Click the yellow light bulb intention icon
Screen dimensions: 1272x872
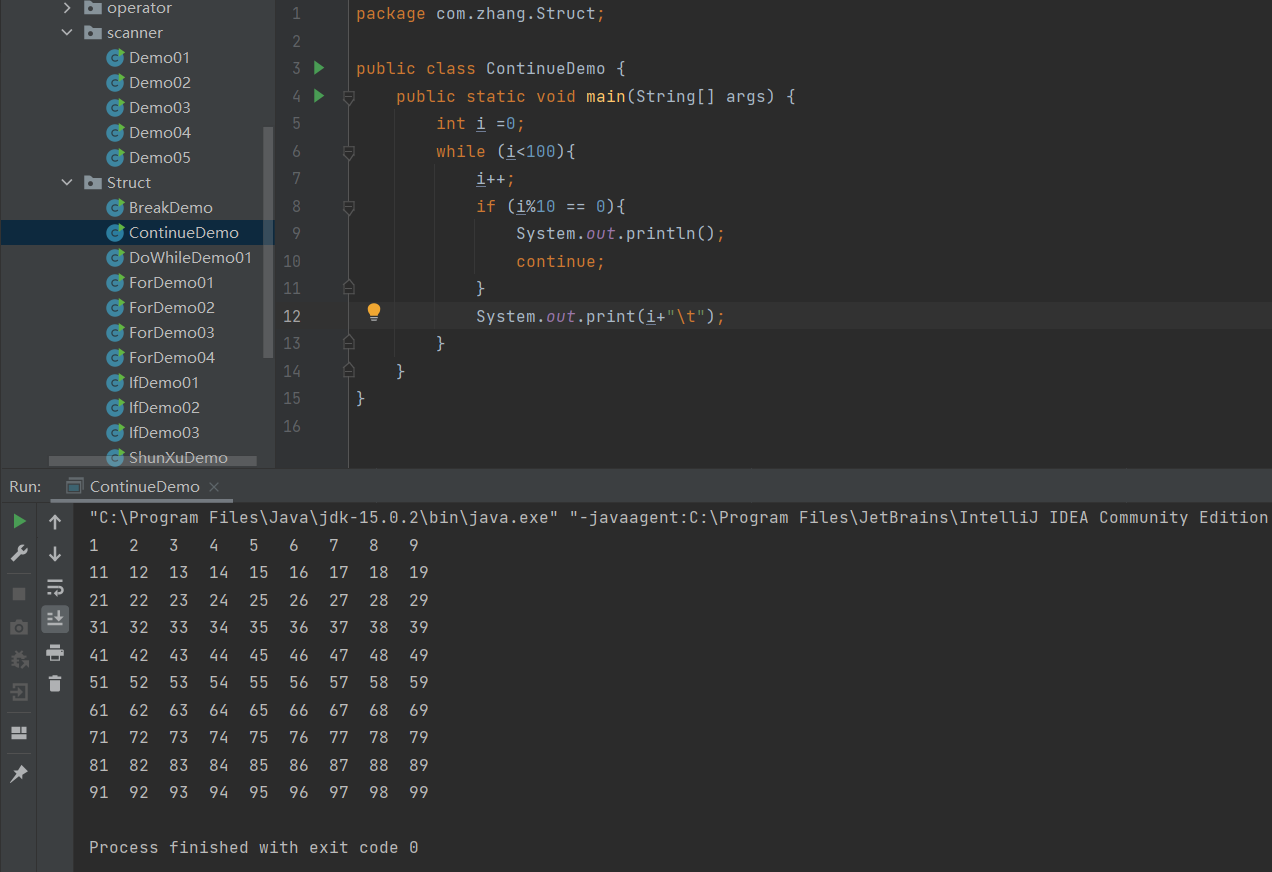pyautogui.click(x=374, y=312)
